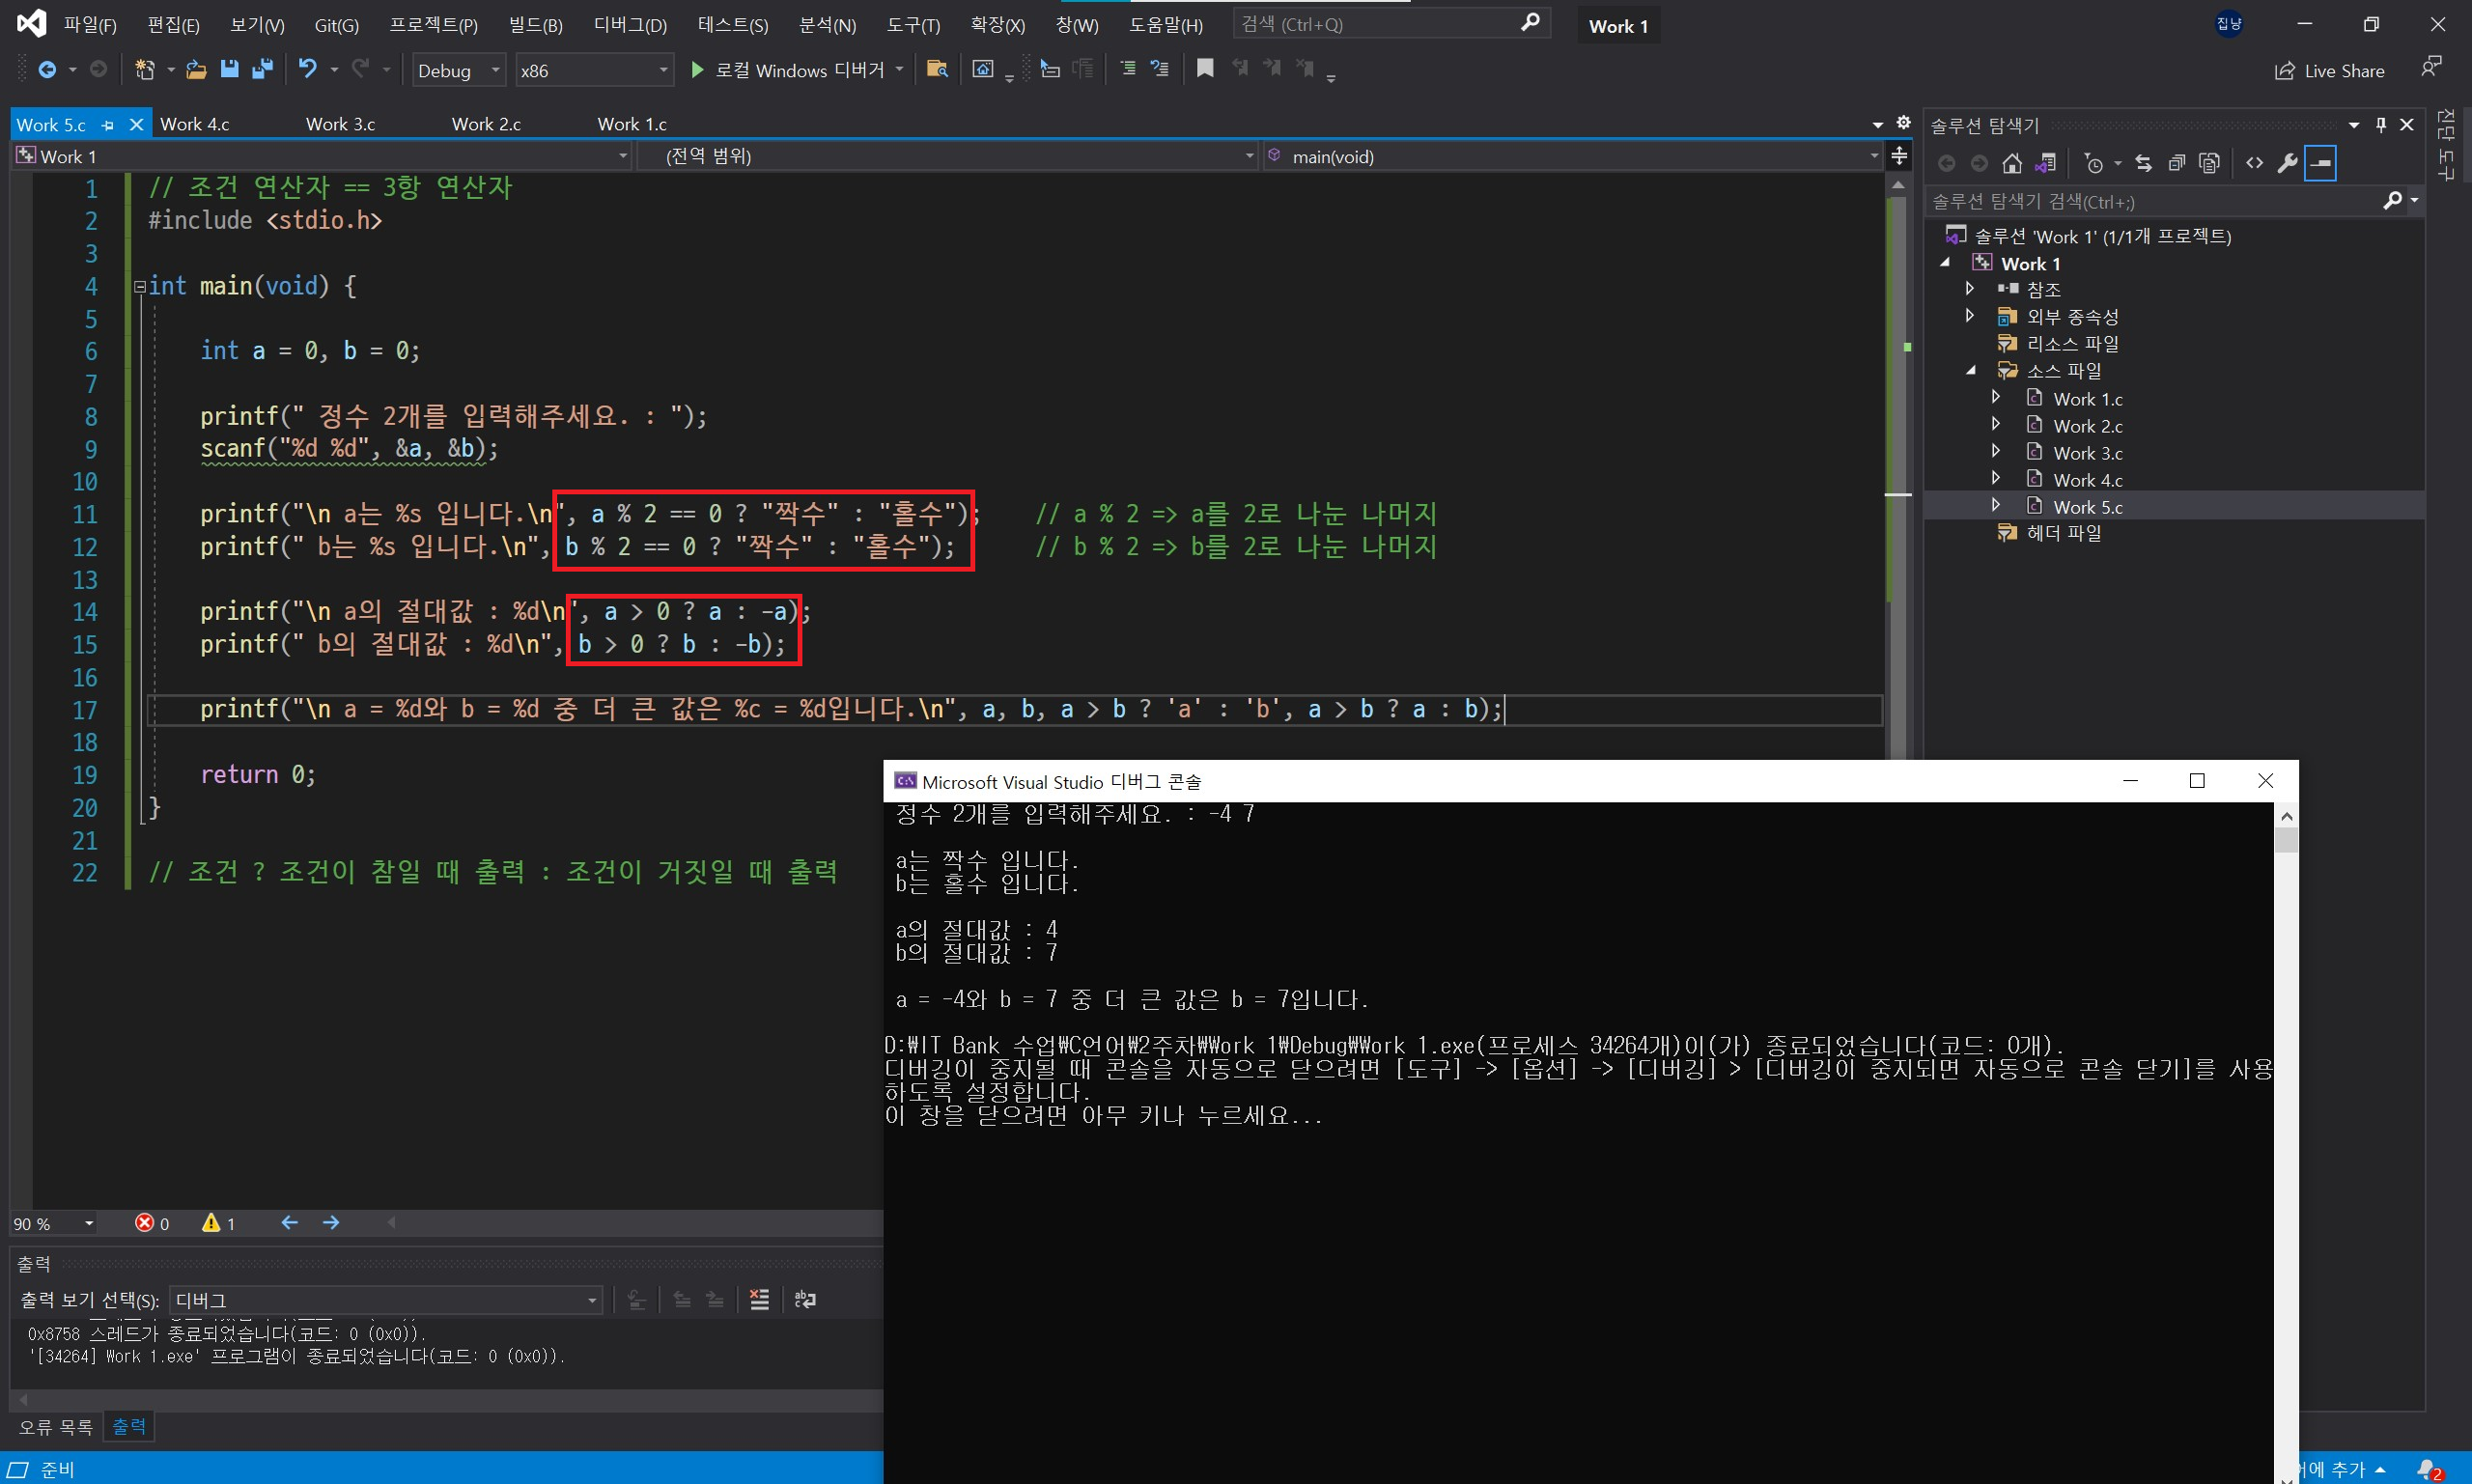The width and height of the screenshot is (2472, 1484).
Task: Click the debug console vertical scrollbar thumb
Action: [2286, 840]
